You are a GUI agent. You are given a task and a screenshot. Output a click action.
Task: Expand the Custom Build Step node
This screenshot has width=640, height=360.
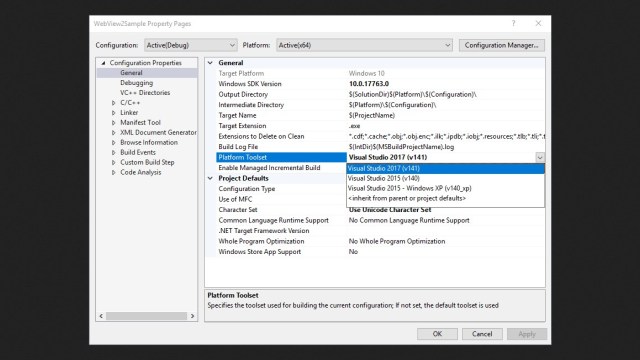click(x=113, y=162)
